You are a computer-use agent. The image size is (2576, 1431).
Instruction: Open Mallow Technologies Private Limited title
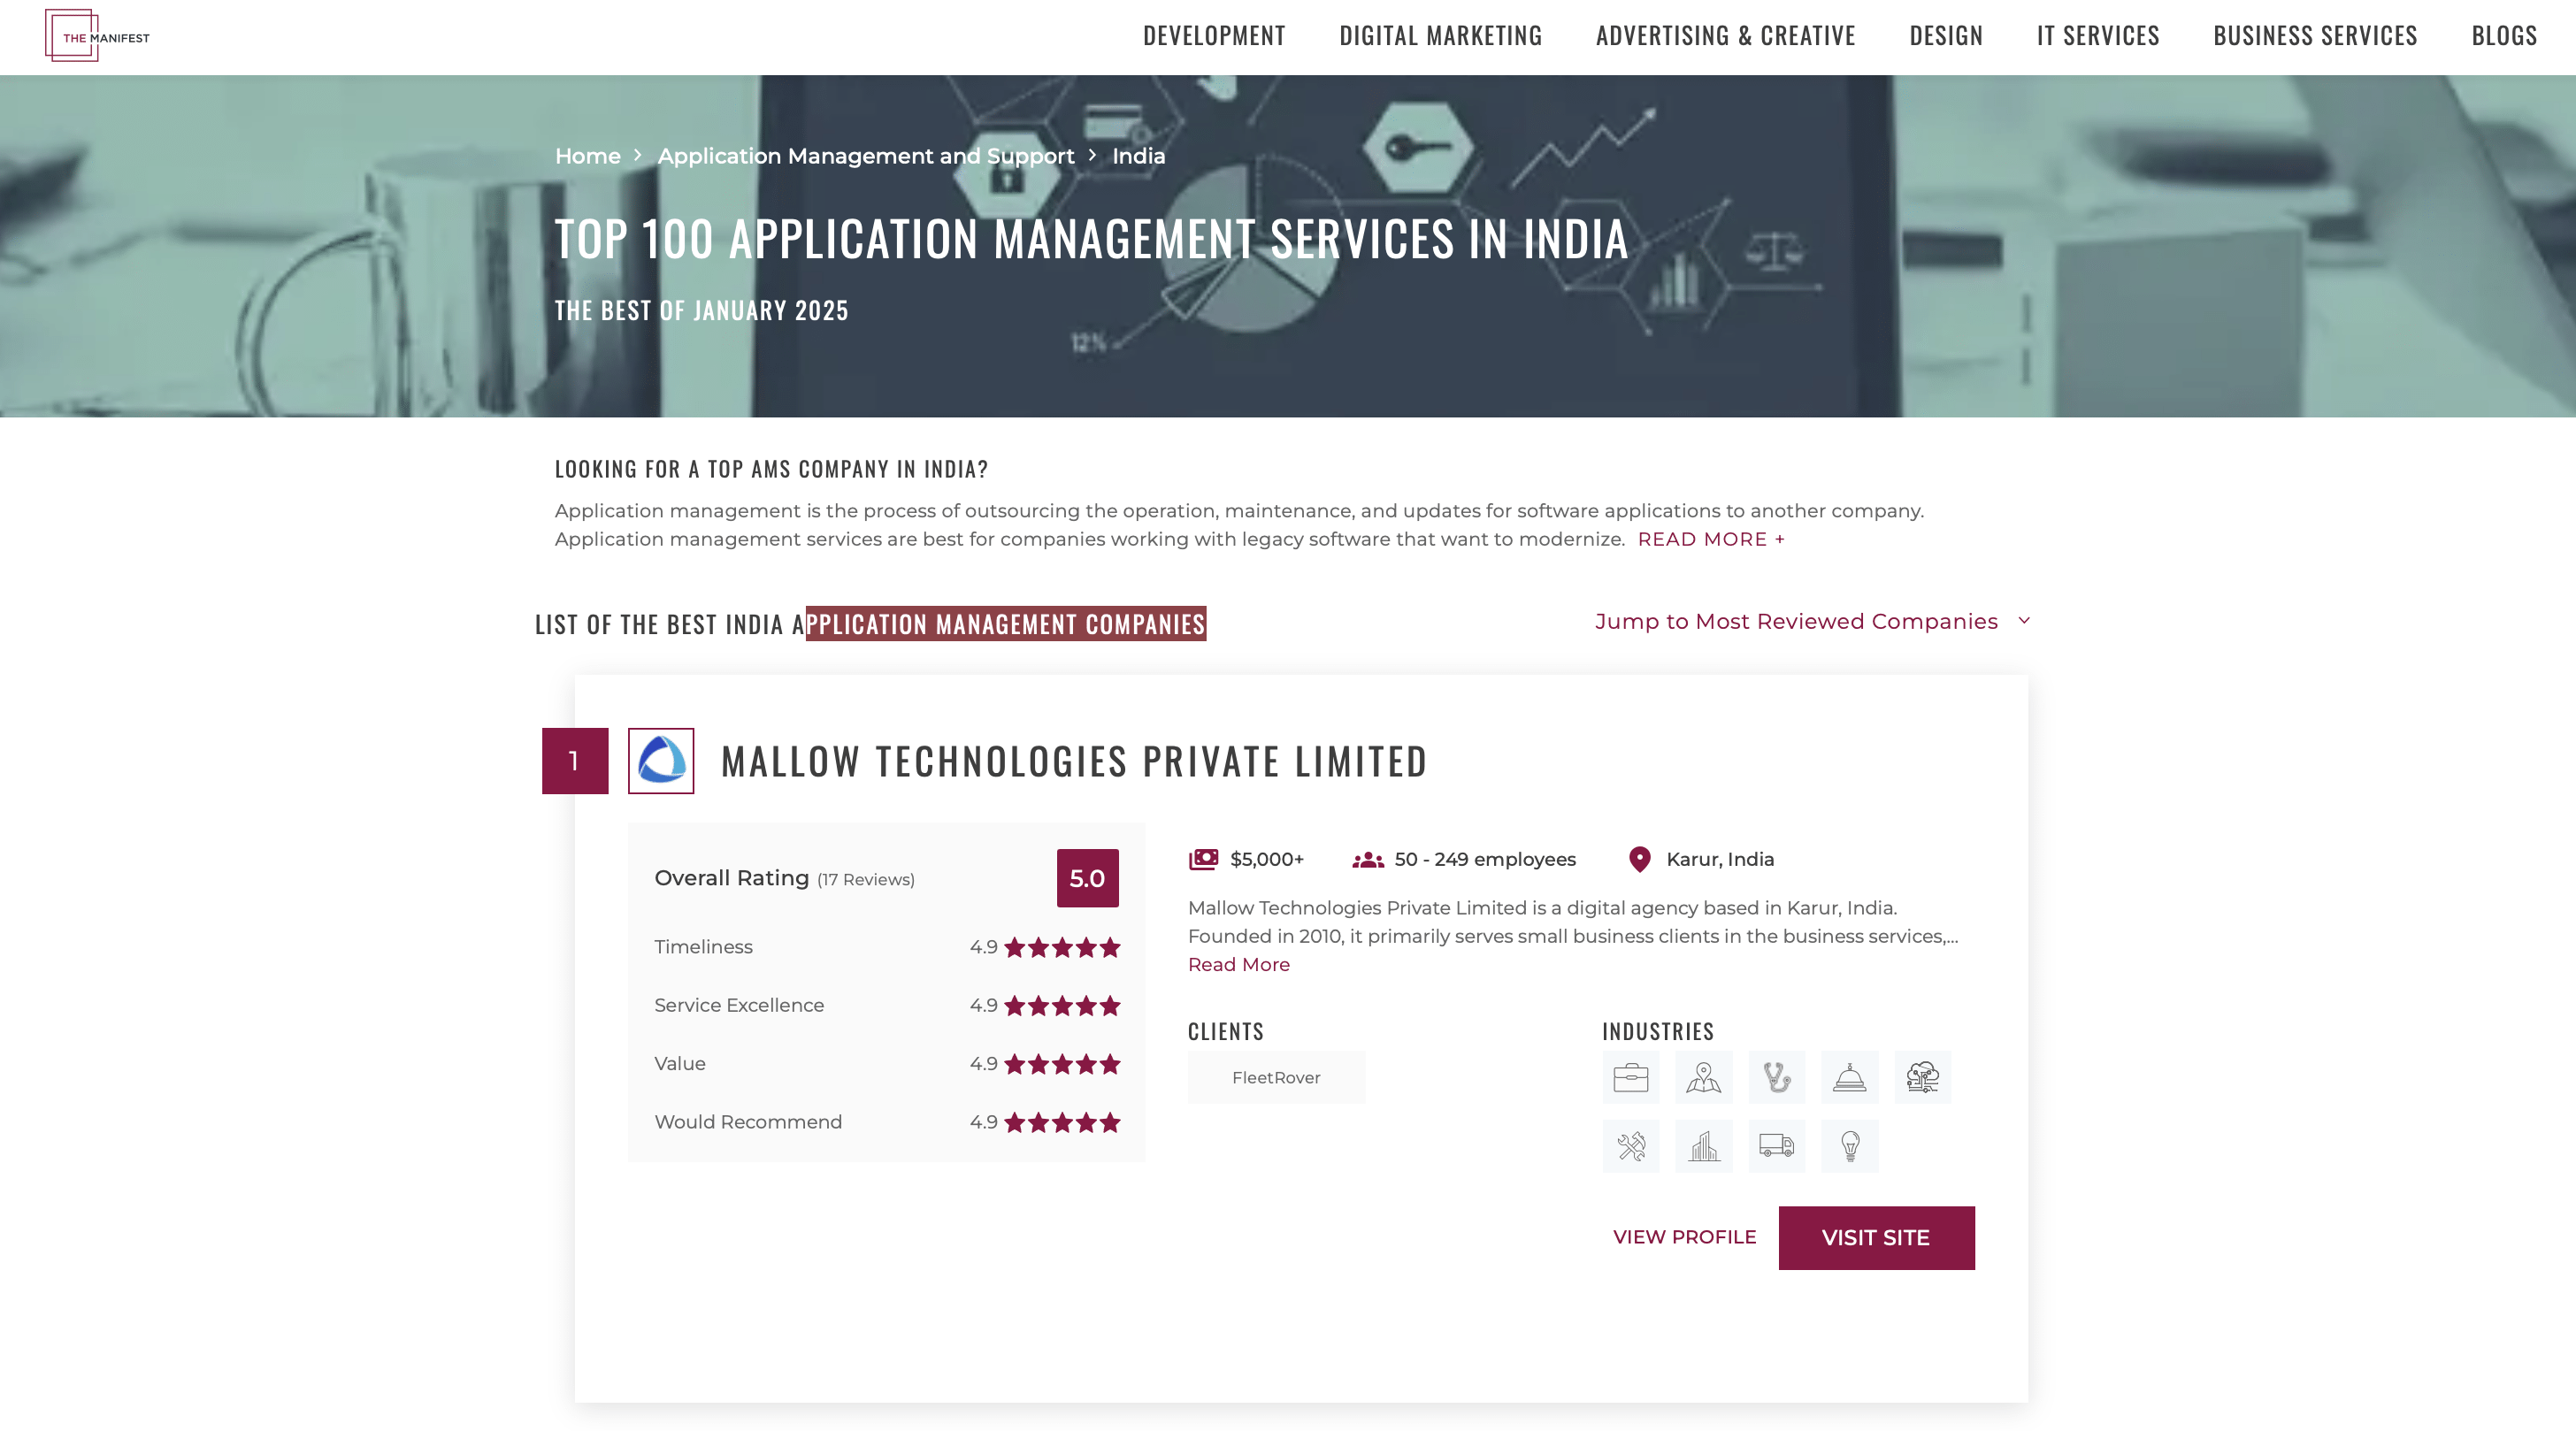[1074, 761]
